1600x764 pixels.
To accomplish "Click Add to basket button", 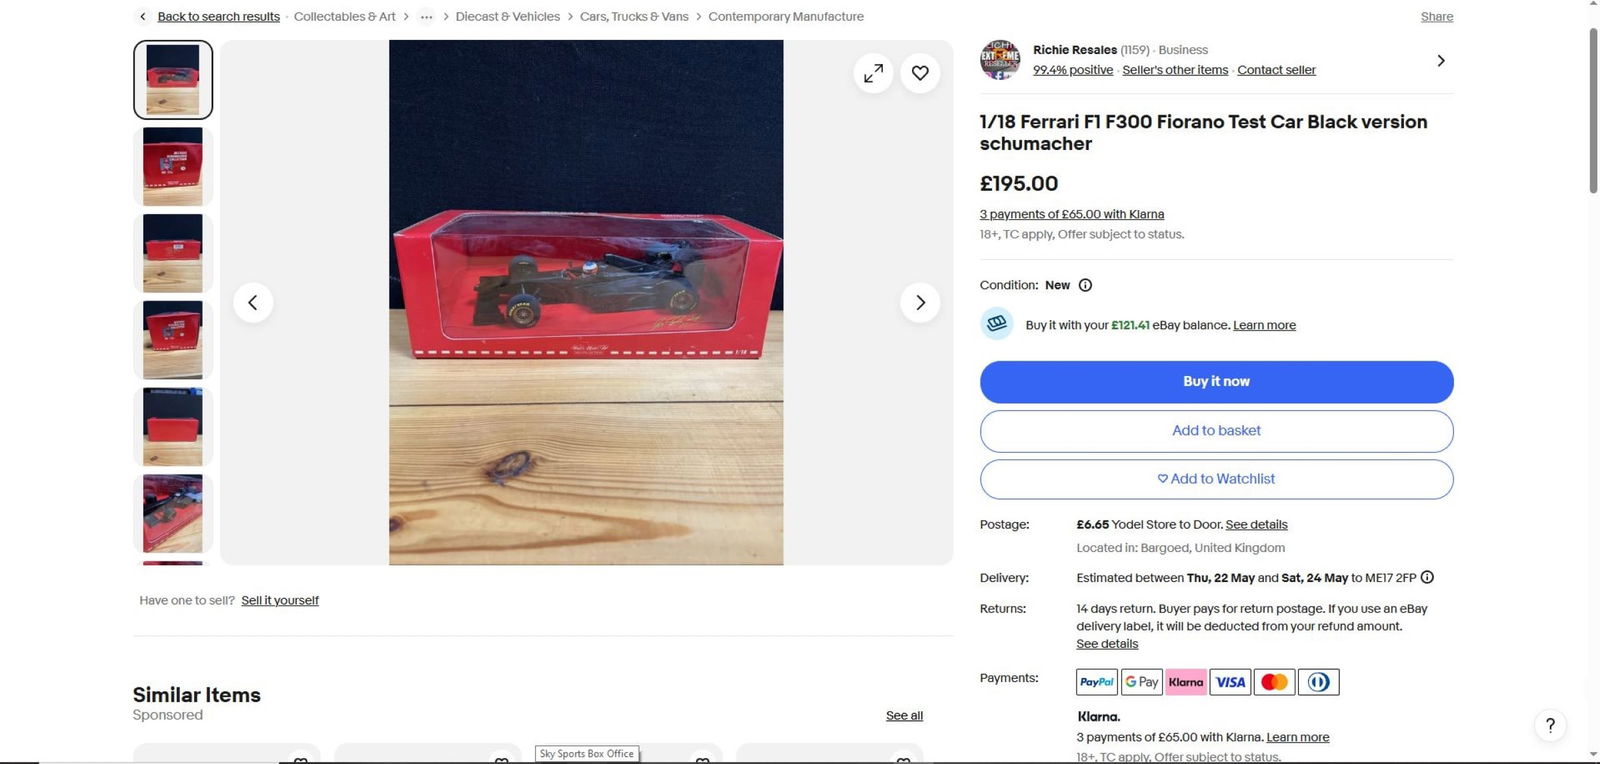I will click(x=1216, y=431).
